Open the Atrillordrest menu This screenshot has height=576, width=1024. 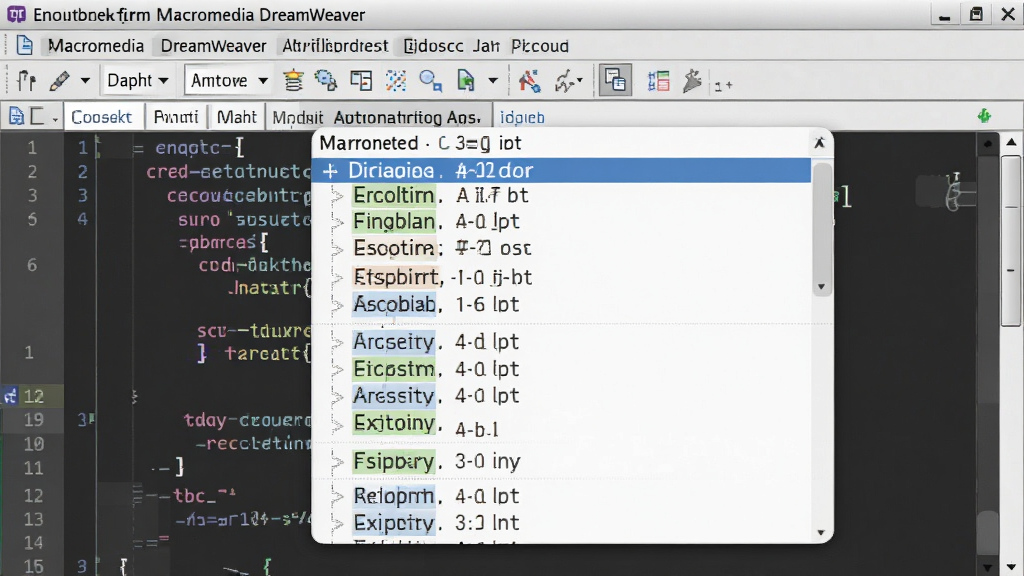click(335, 46)
